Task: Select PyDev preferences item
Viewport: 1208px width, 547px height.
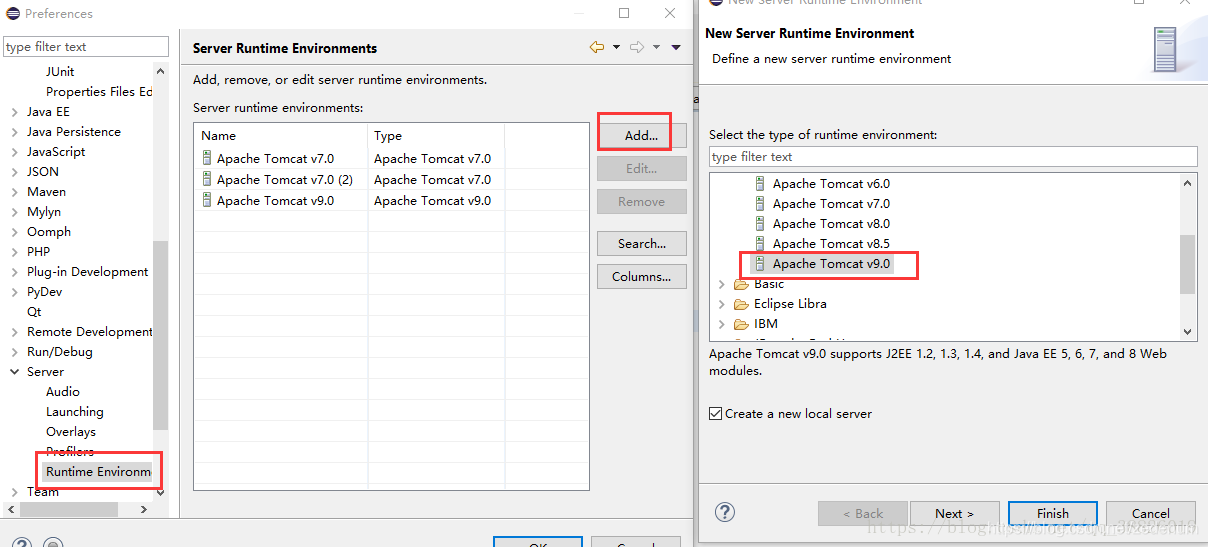Action: (45, 291)
